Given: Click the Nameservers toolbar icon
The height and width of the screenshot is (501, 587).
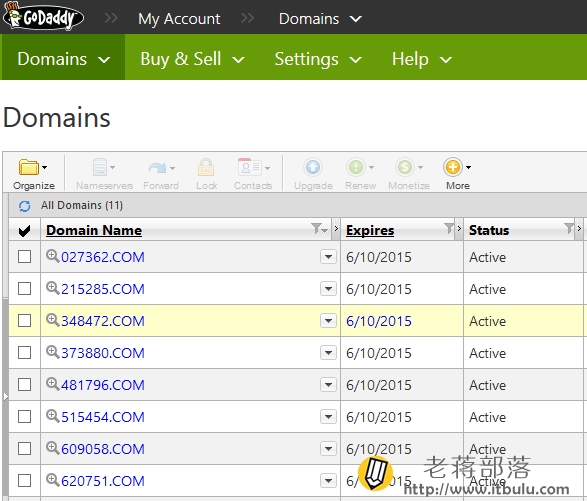Looking at the screenshot, I should (x=100, y=167).
